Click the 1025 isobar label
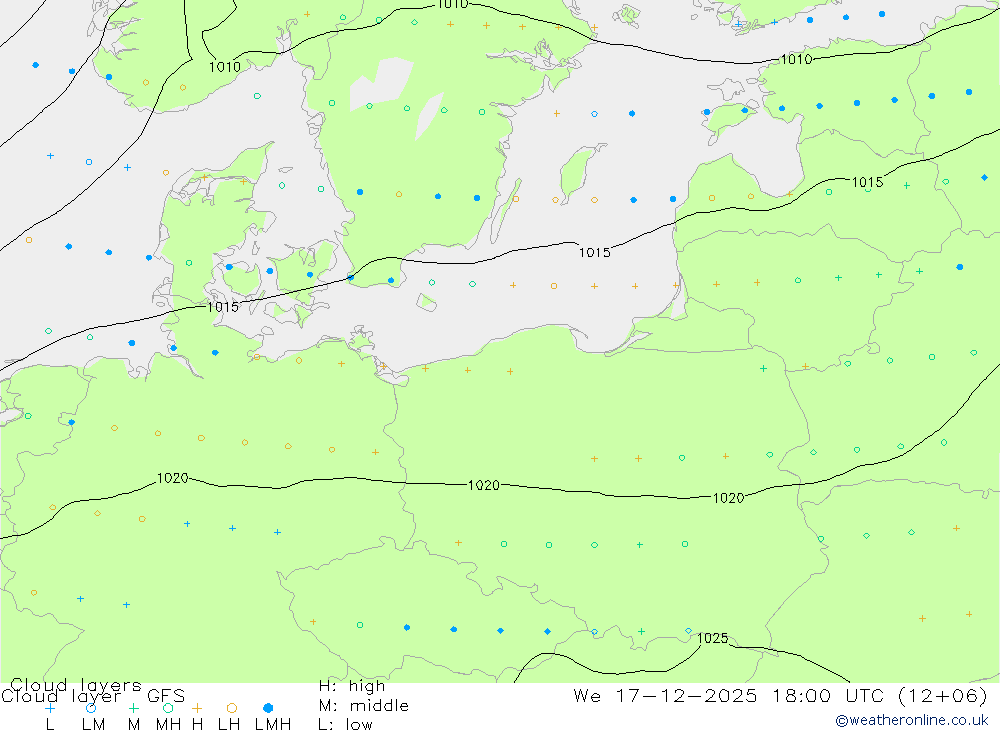The height and width of the screenshot is (733, 1000). coord(712,638)
